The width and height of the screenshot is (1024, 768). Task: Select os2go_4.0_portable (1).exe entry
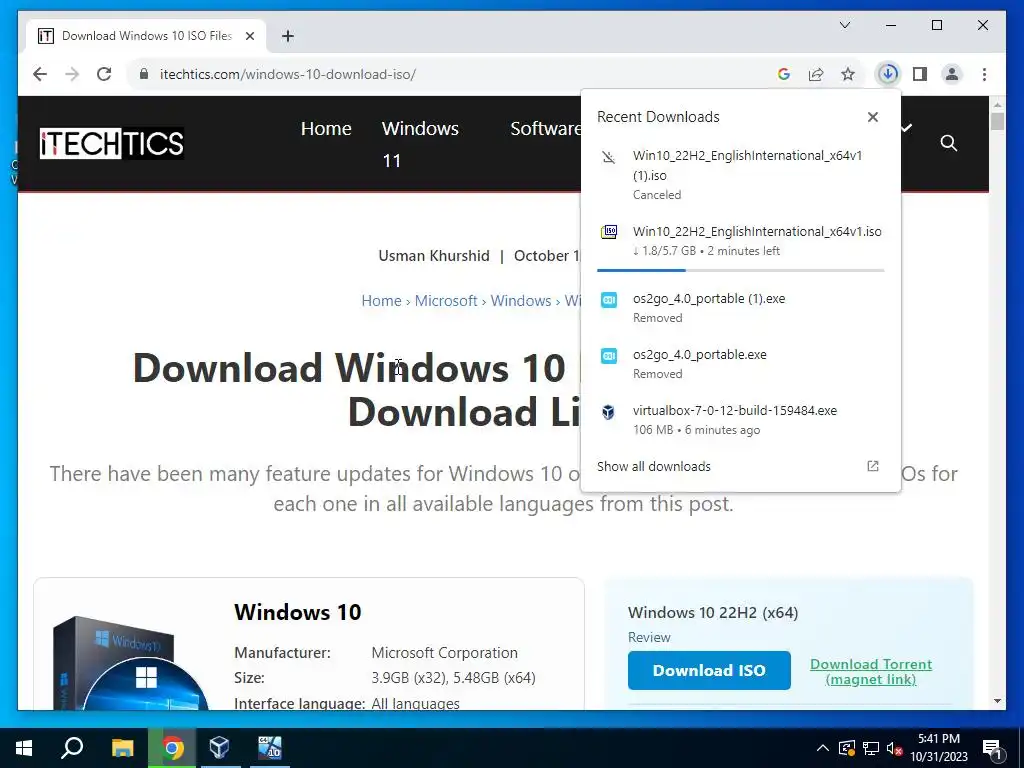point(741,308)
